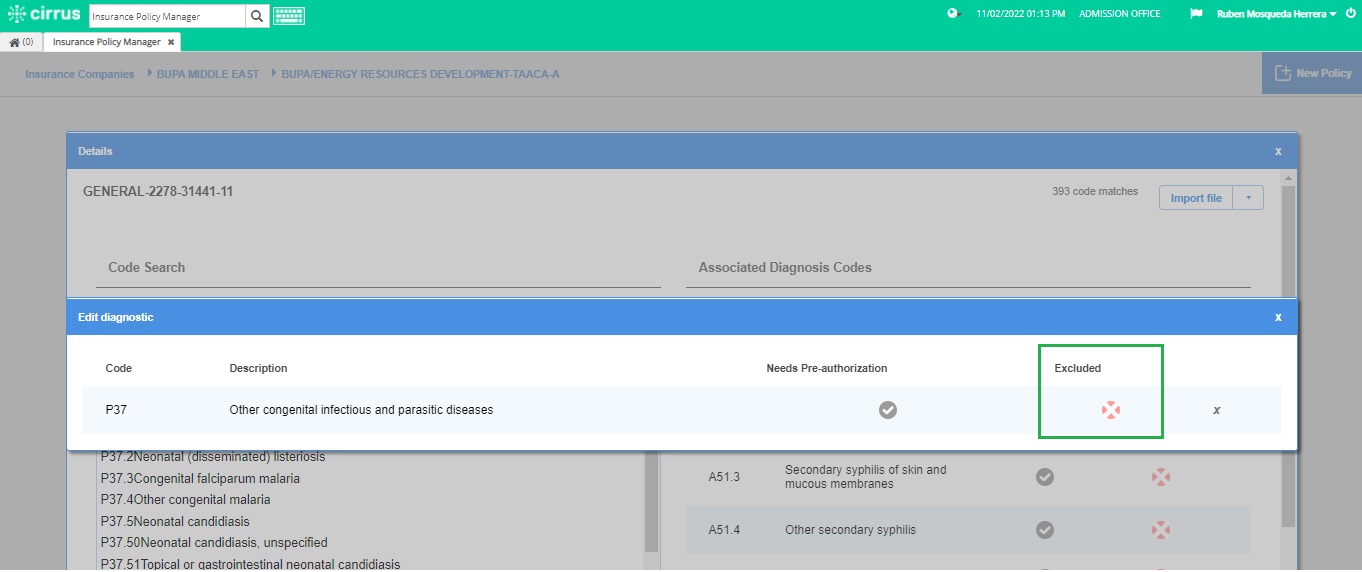Click the ADMISSION OFFICE label
The image size is (1362, 572).
pos(1119,14)
